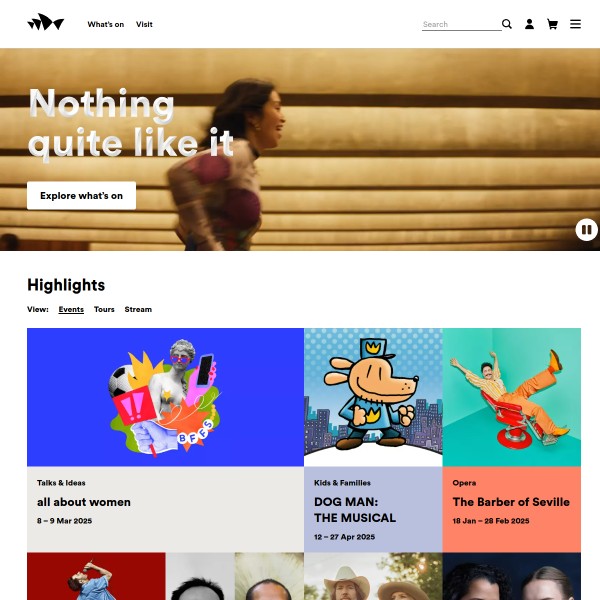The image size is (600, 600).
Task: Open the all about women artwork thumbnail
Action: (x=165, y=397)
